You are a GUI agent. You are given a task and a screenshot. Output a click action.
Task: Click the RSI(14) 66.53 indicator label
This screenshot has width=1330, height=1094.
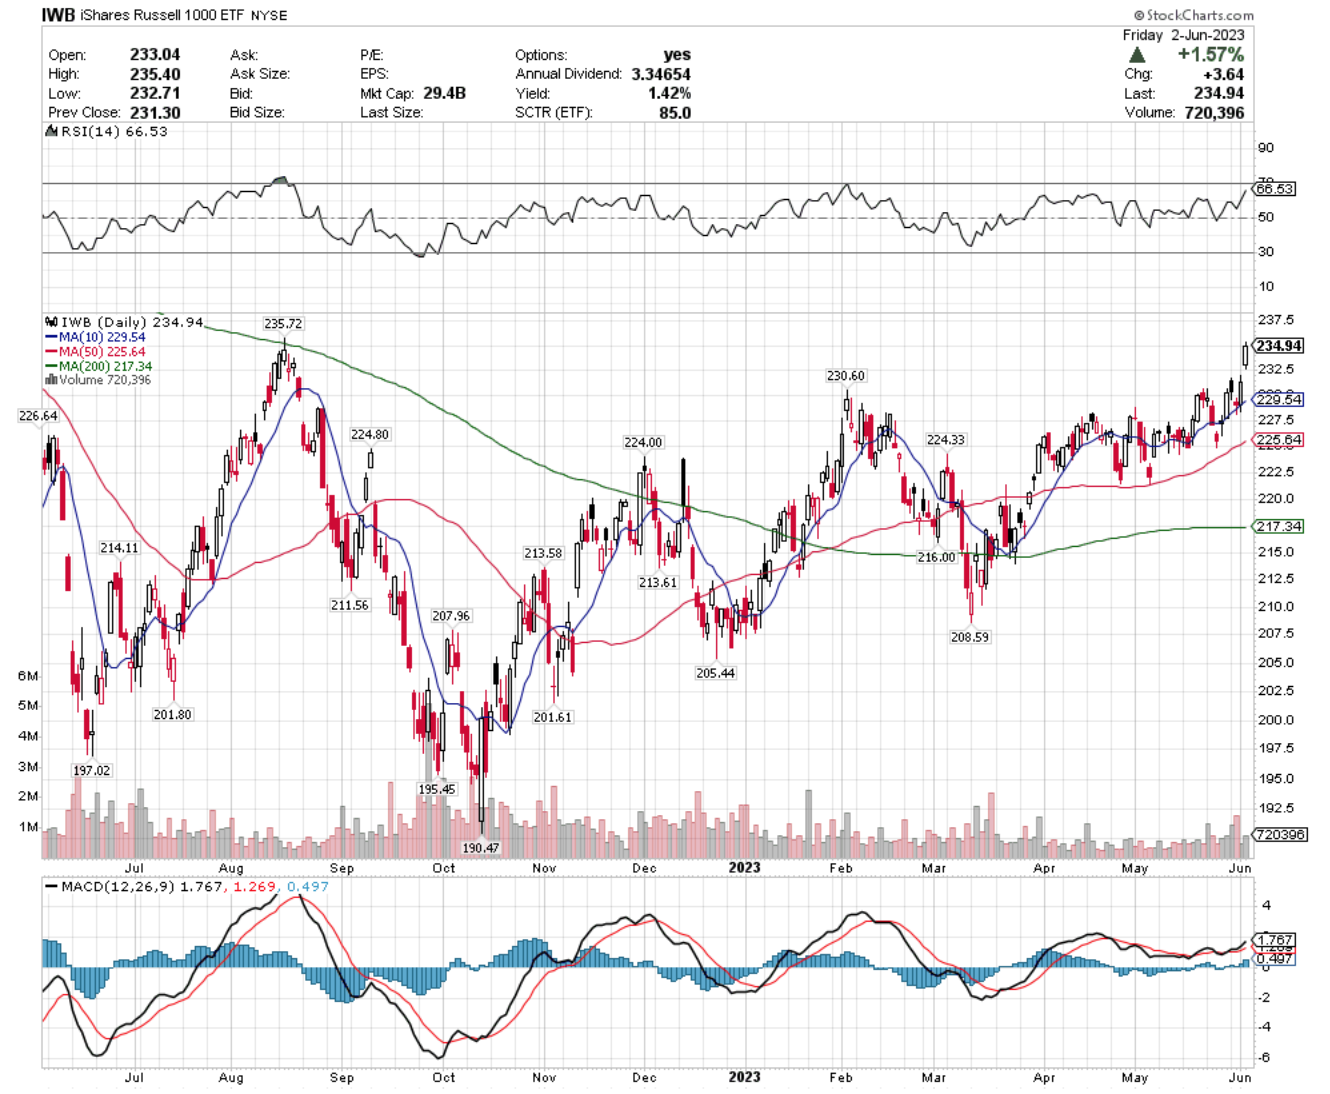pos(107,131)
